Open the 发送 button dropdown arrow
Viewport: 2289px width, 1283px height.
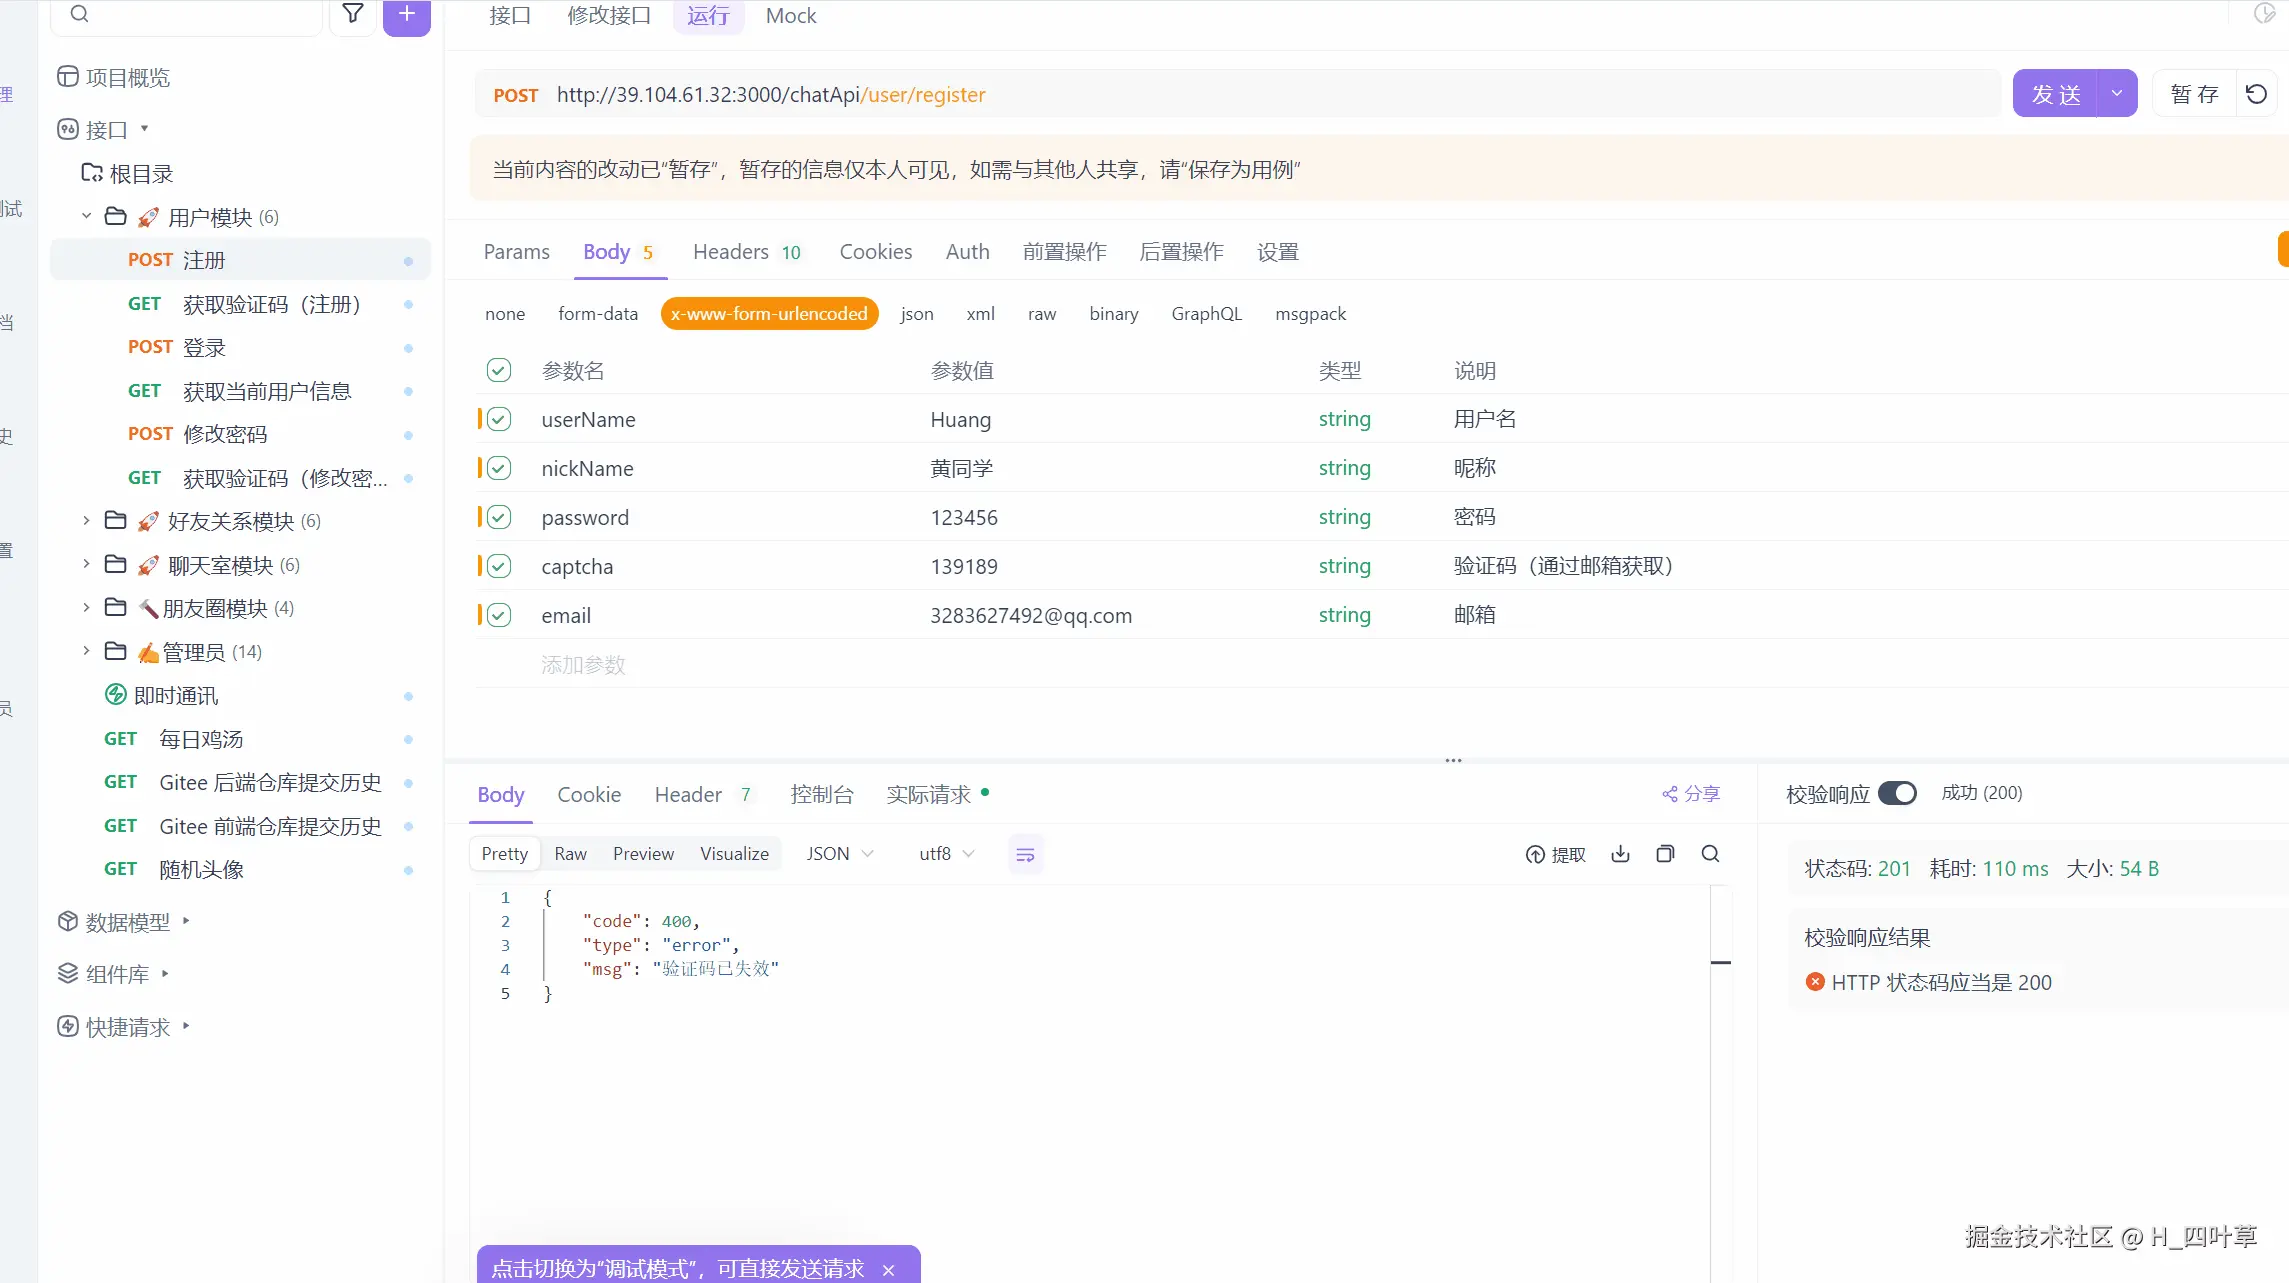click(2117, 94)
